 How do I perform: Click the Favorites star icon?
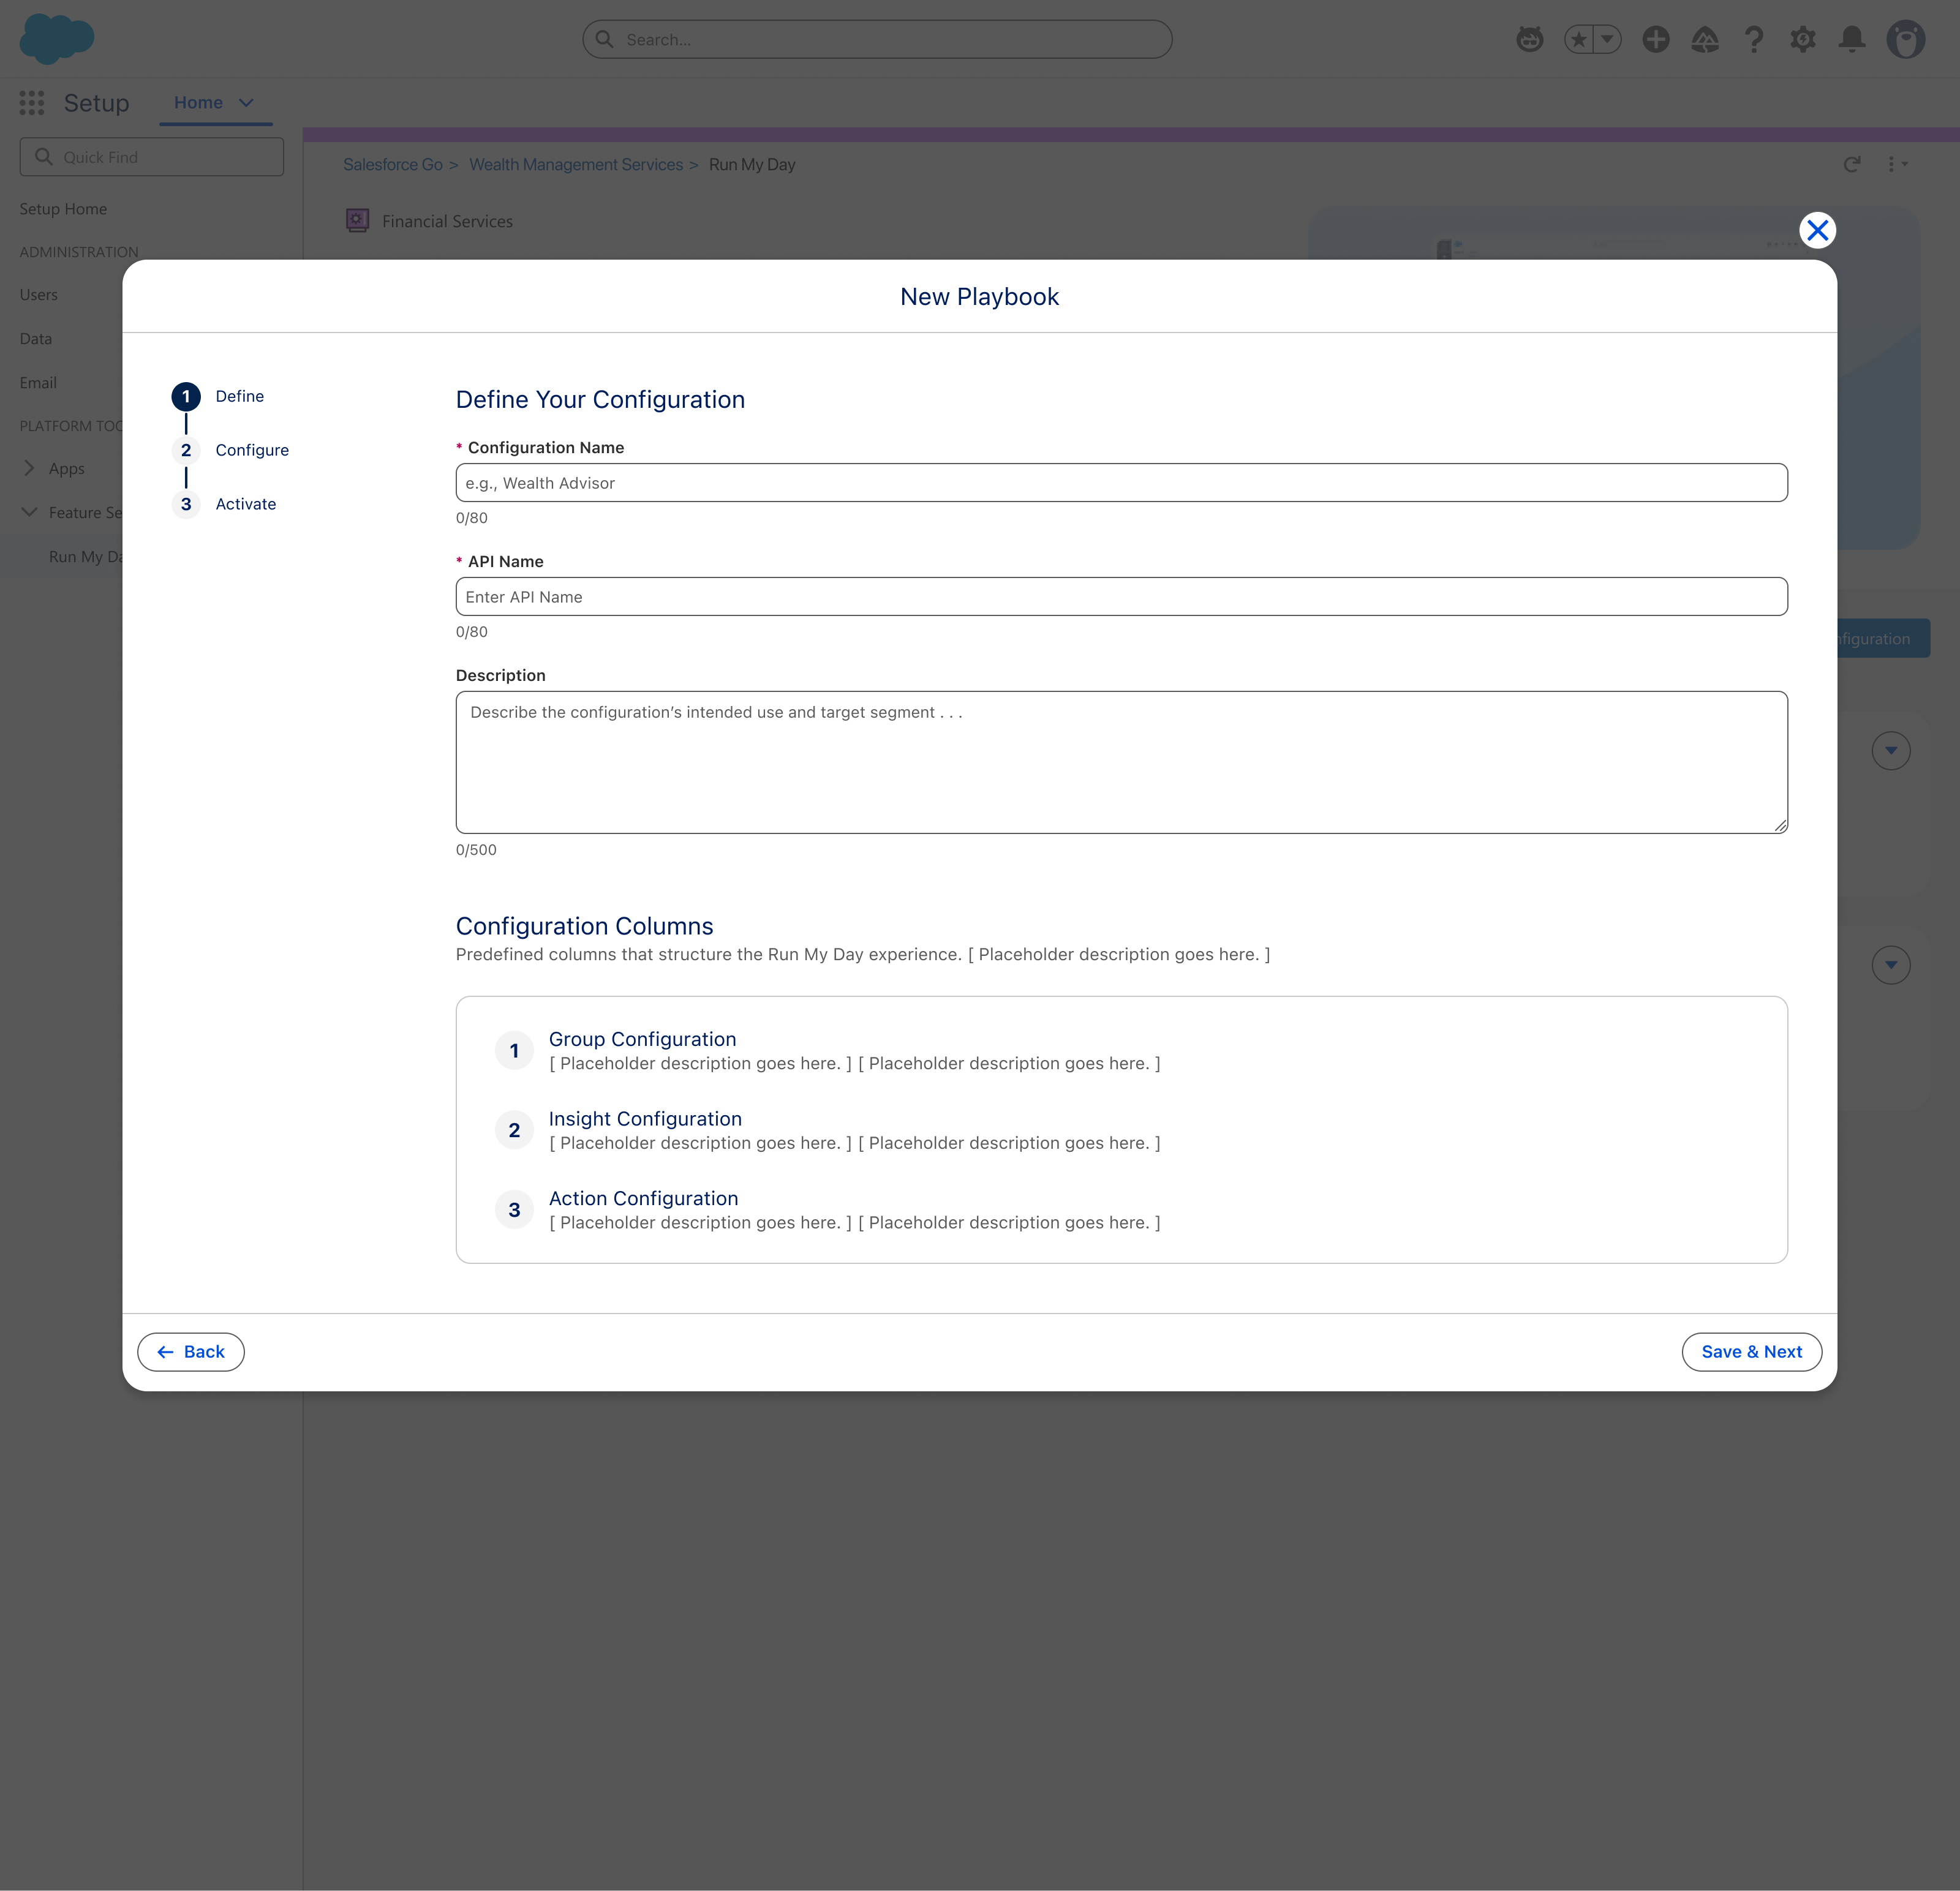1579,39
